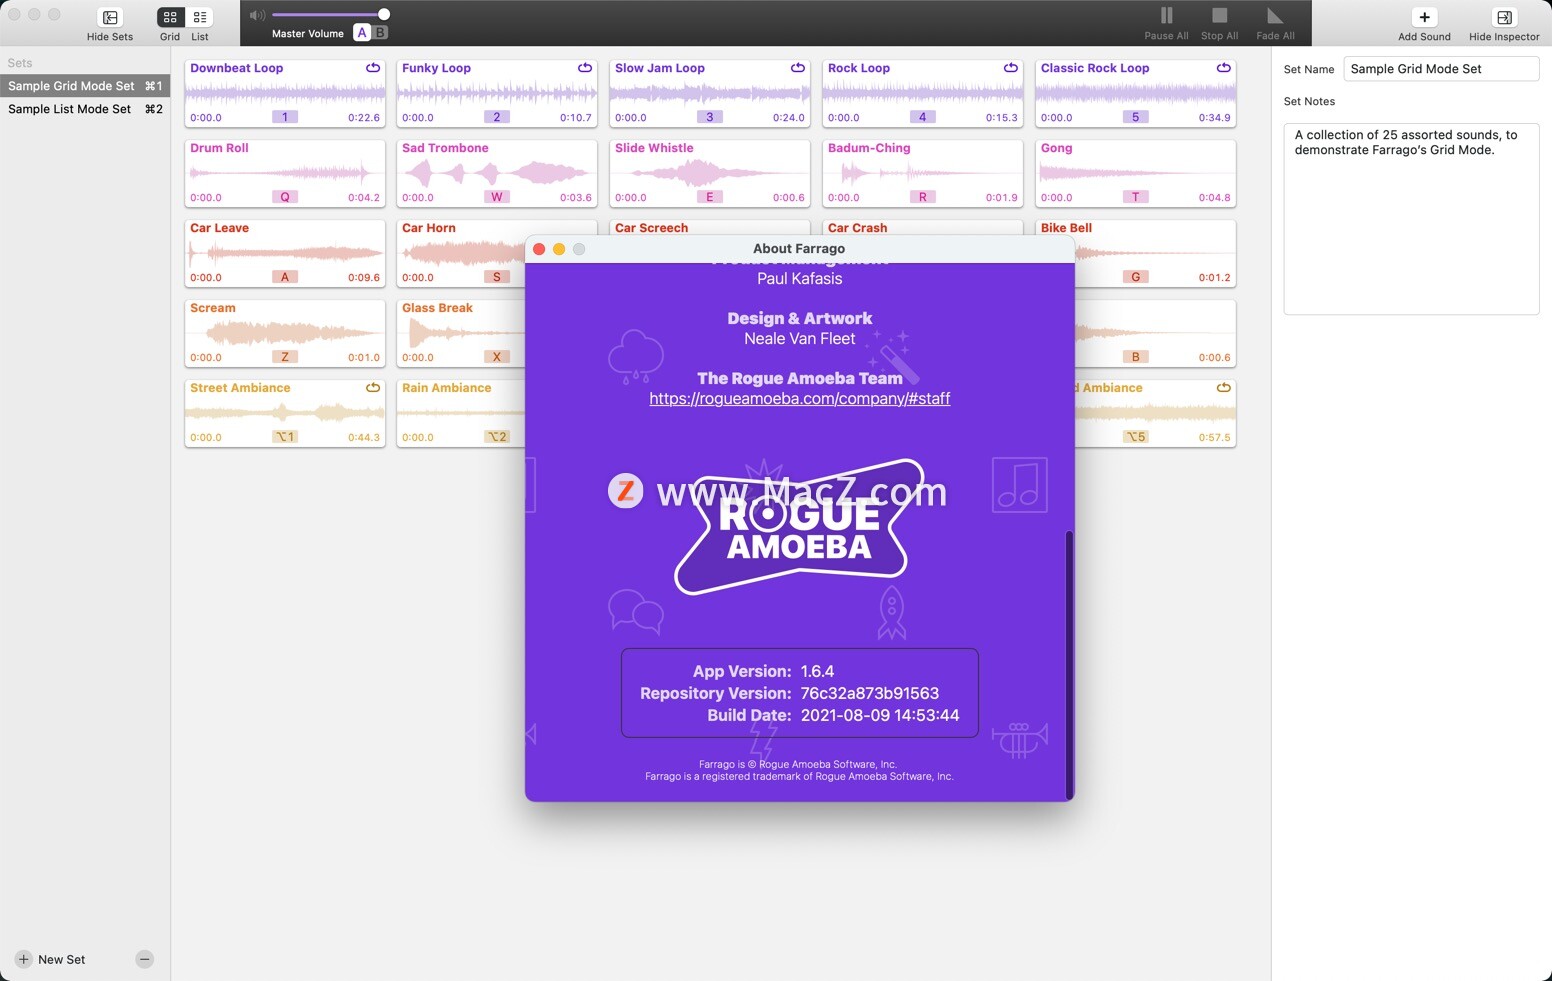Play the Slow Jam Loop sound tile

[710, 94]
